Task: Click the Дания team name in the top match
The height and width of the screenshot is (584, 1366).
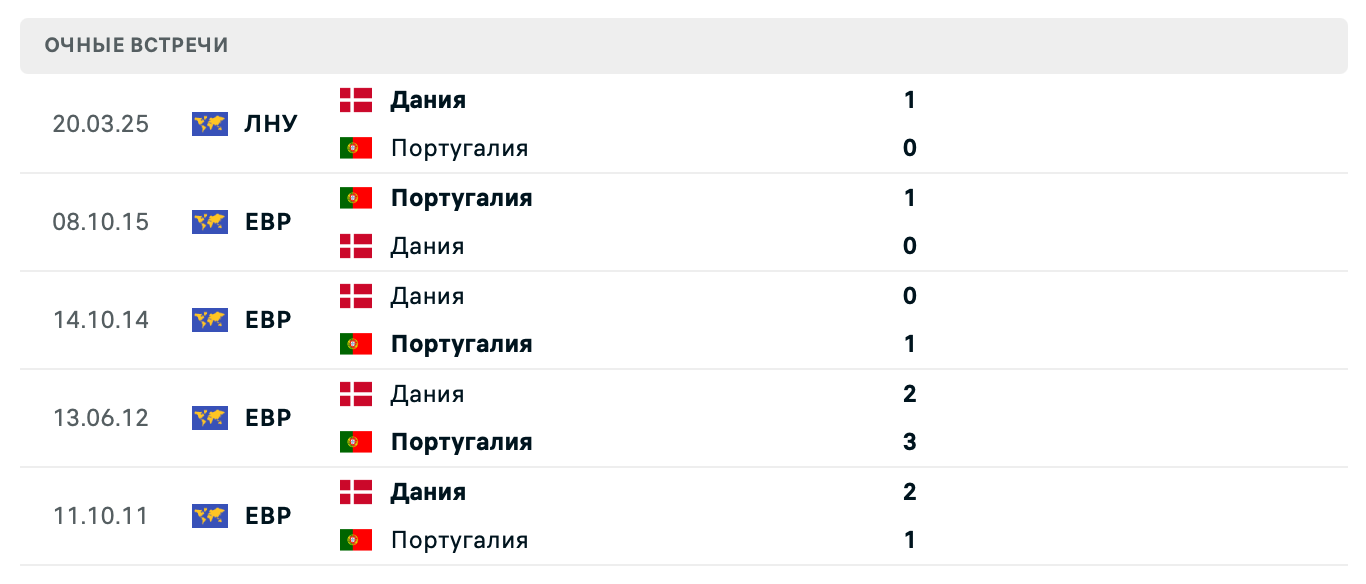Action: pos(426,100)
